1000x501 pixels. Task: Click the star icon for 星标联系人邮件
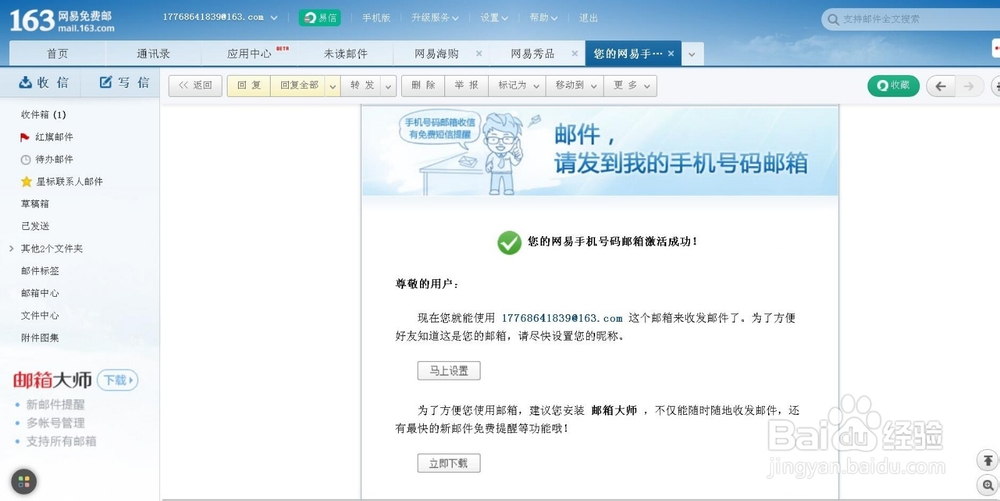[26, 182]
